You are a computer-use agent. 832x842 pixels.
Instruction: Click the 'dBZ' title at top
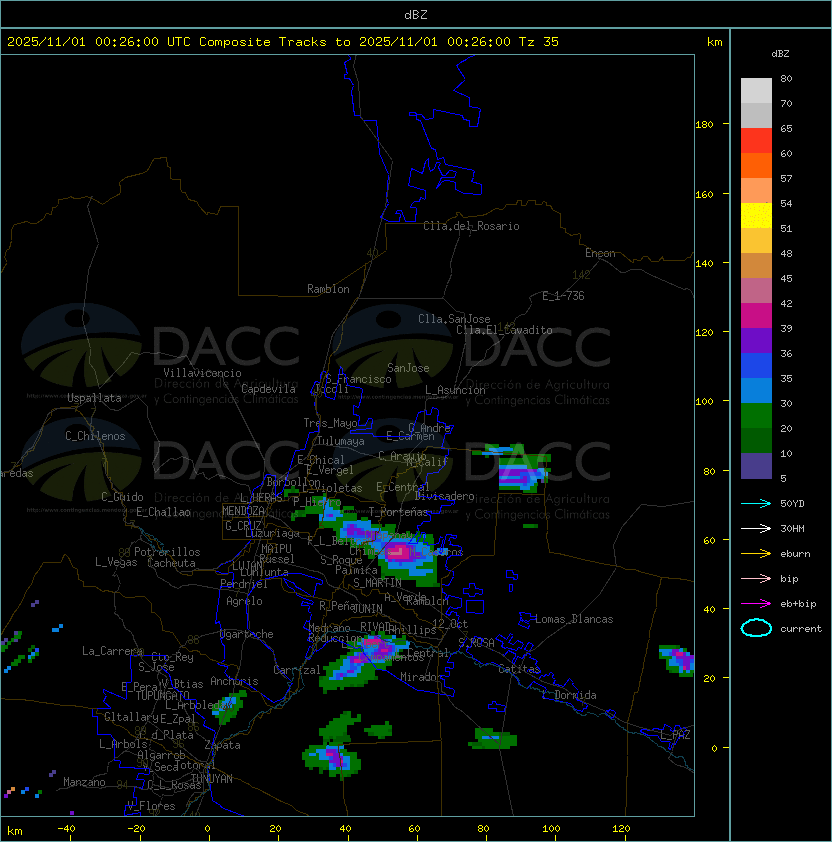[x=416, y=14]
